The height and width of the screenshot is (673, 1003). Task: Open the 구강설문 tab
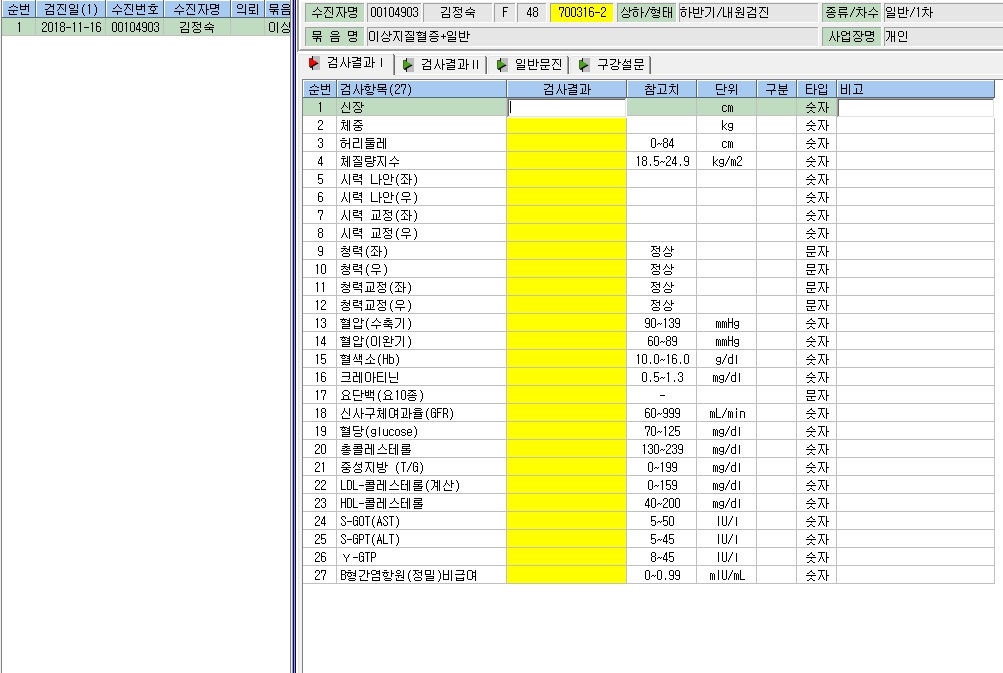pyautogui.click(x=612, y=65)
